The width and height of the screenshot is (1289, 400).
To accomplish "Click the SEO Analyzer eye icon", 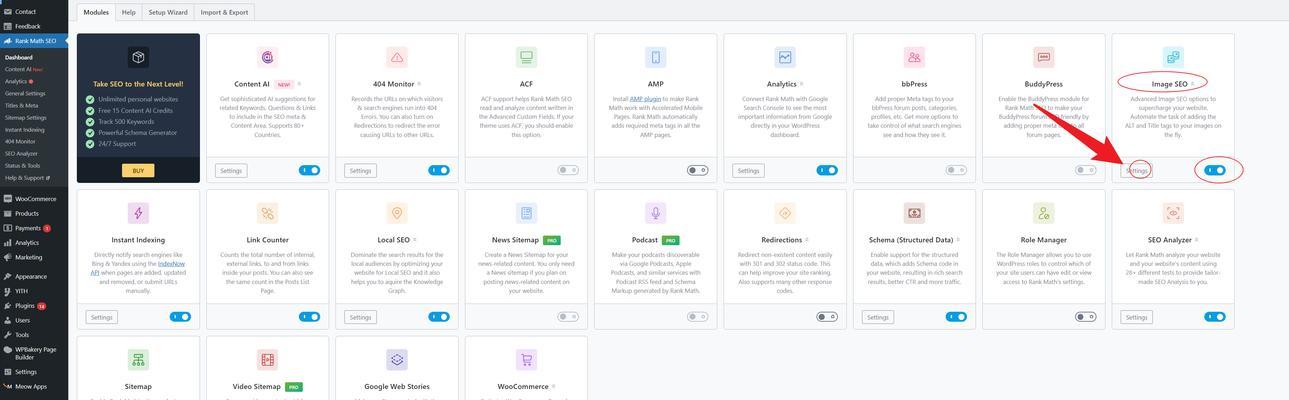I will click(1173, 213).
